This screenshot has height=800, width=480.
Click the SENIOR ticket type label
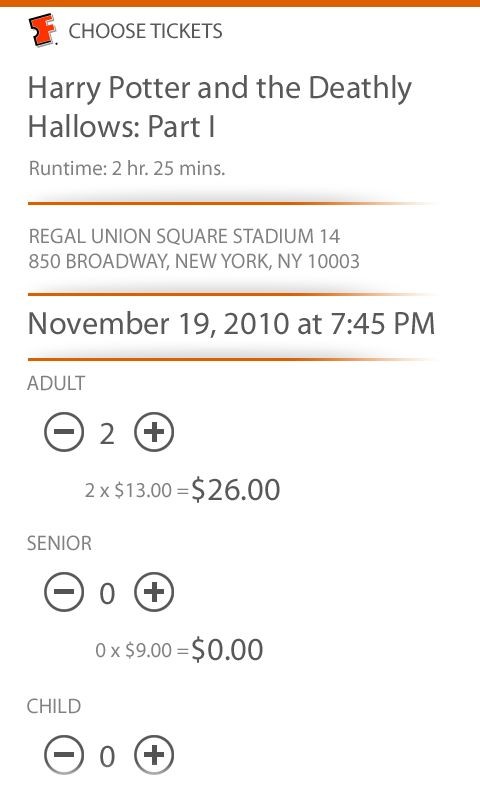[x=59, y=543]
